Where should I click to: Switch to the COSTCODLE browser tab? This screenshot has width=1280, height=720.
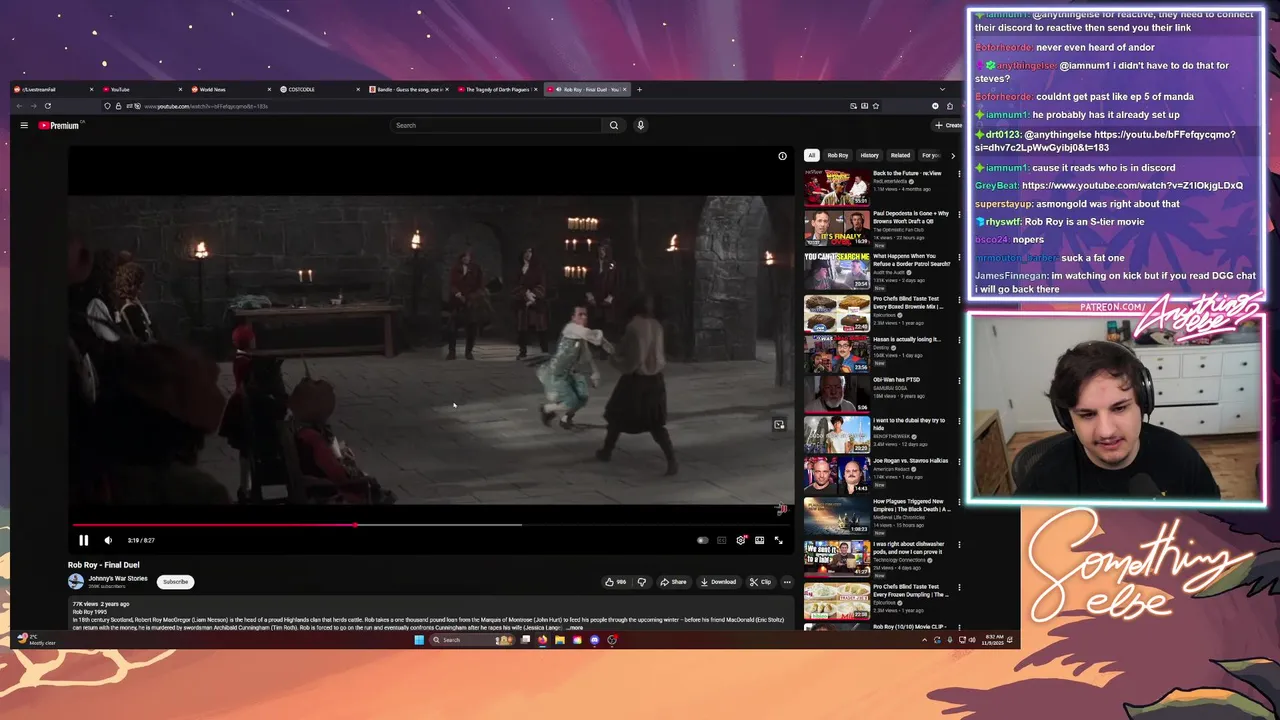click(x=318, y=89)
